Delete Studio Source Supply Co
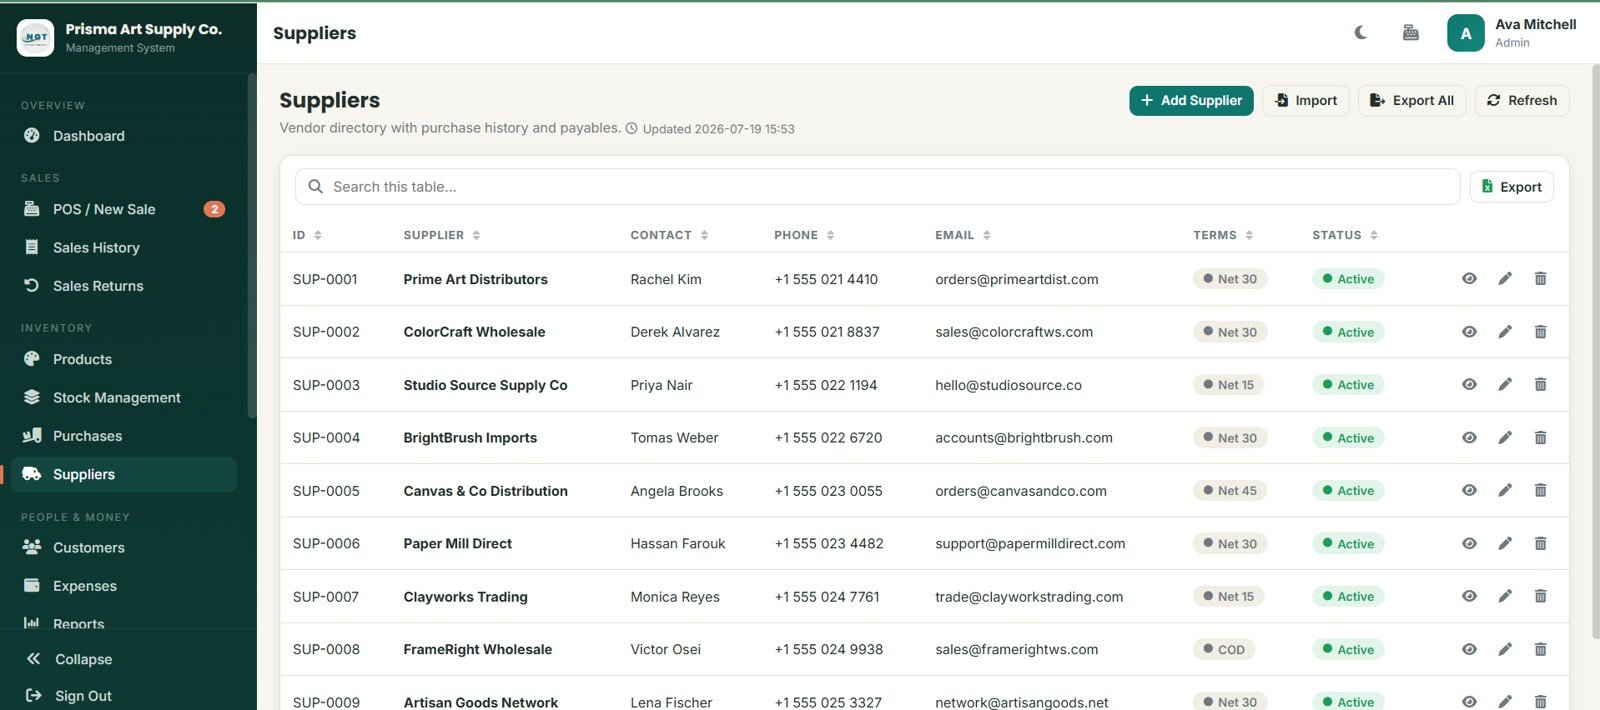Image resolution: width=1600 pixels, height=710 pixels. tap(1541, 385)
